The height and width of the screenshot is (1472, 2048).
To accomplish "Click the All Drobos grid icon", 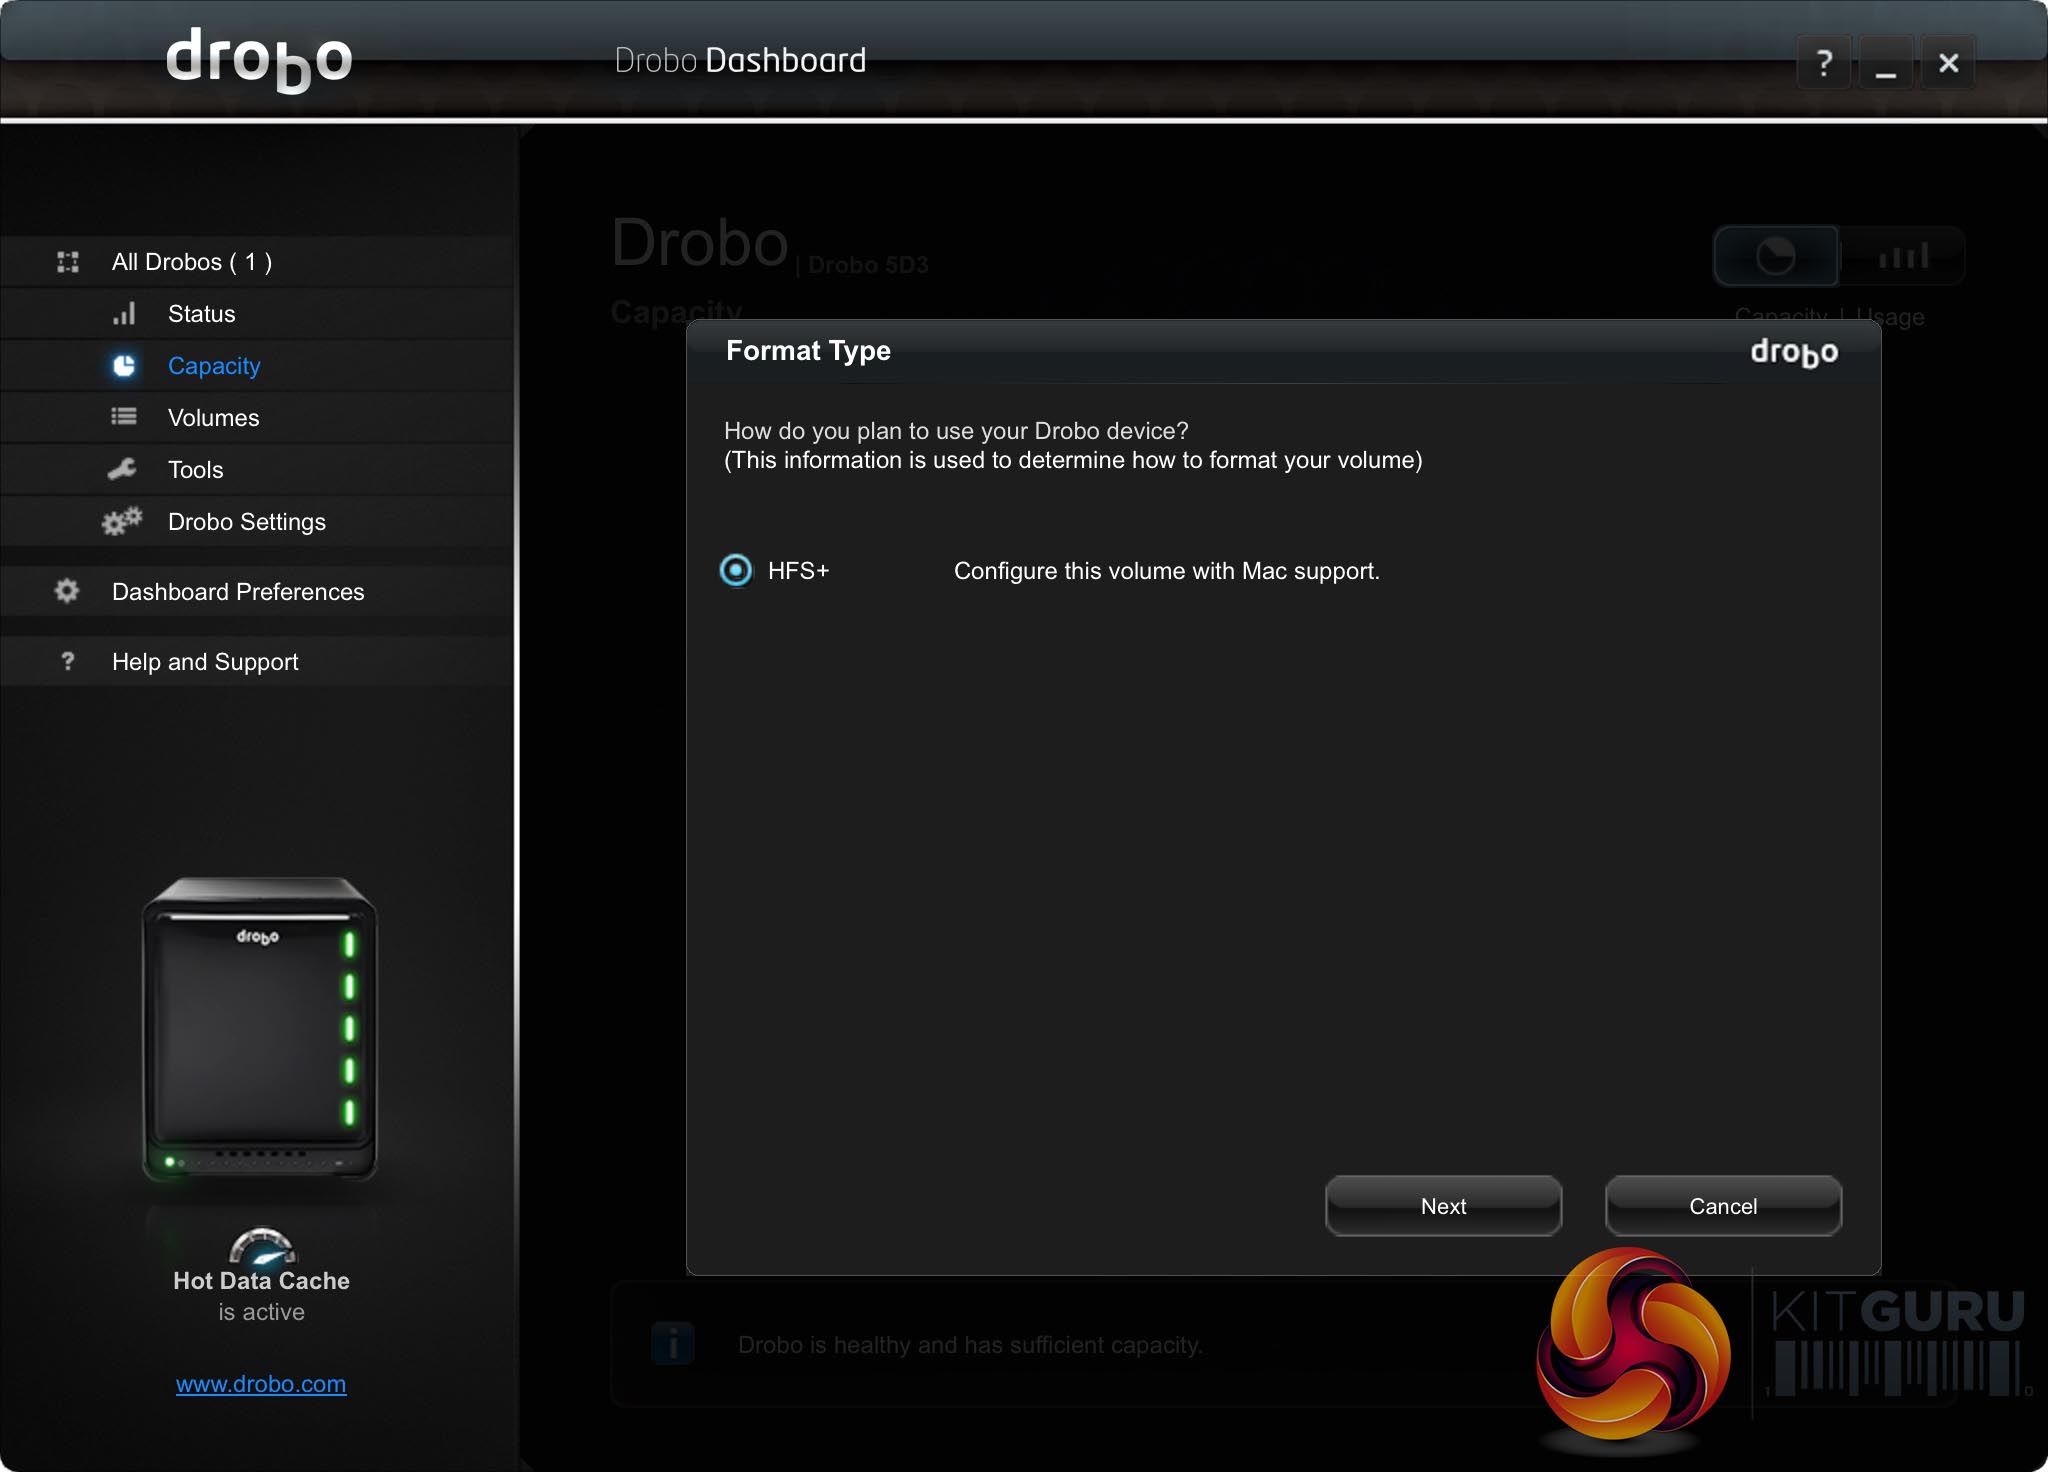I will pyautogui.click(x=68, y=262).
